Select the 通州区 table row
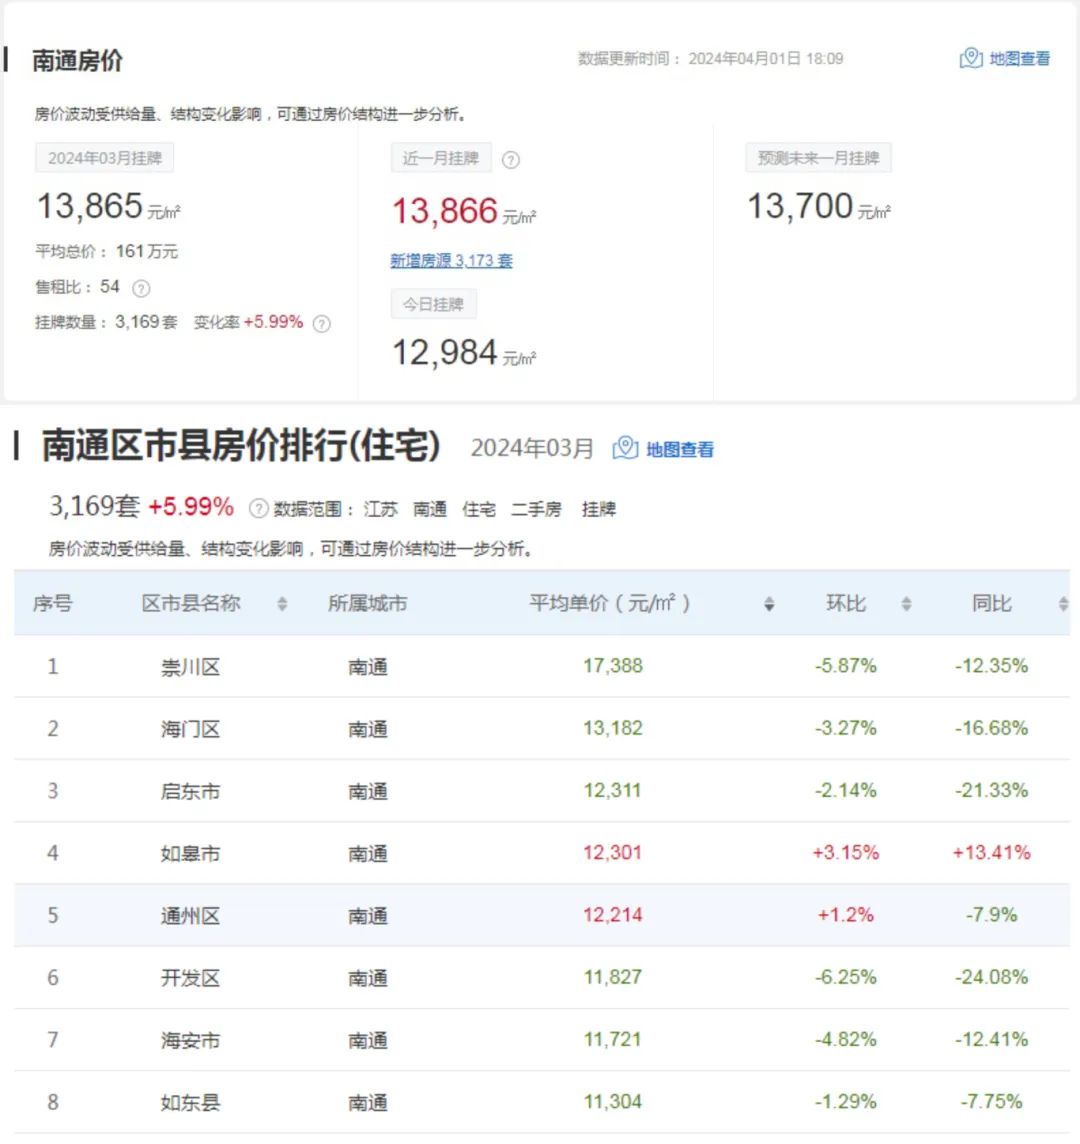1080x1144 pixels. (540, 915)
